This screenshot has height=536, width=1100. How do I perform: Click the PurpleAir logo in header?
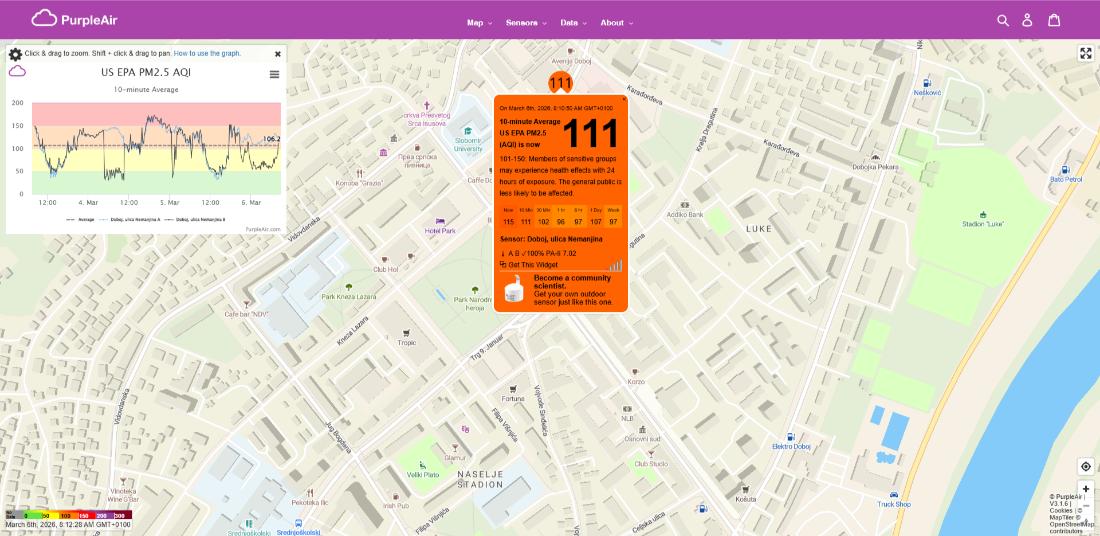(74, 19)
